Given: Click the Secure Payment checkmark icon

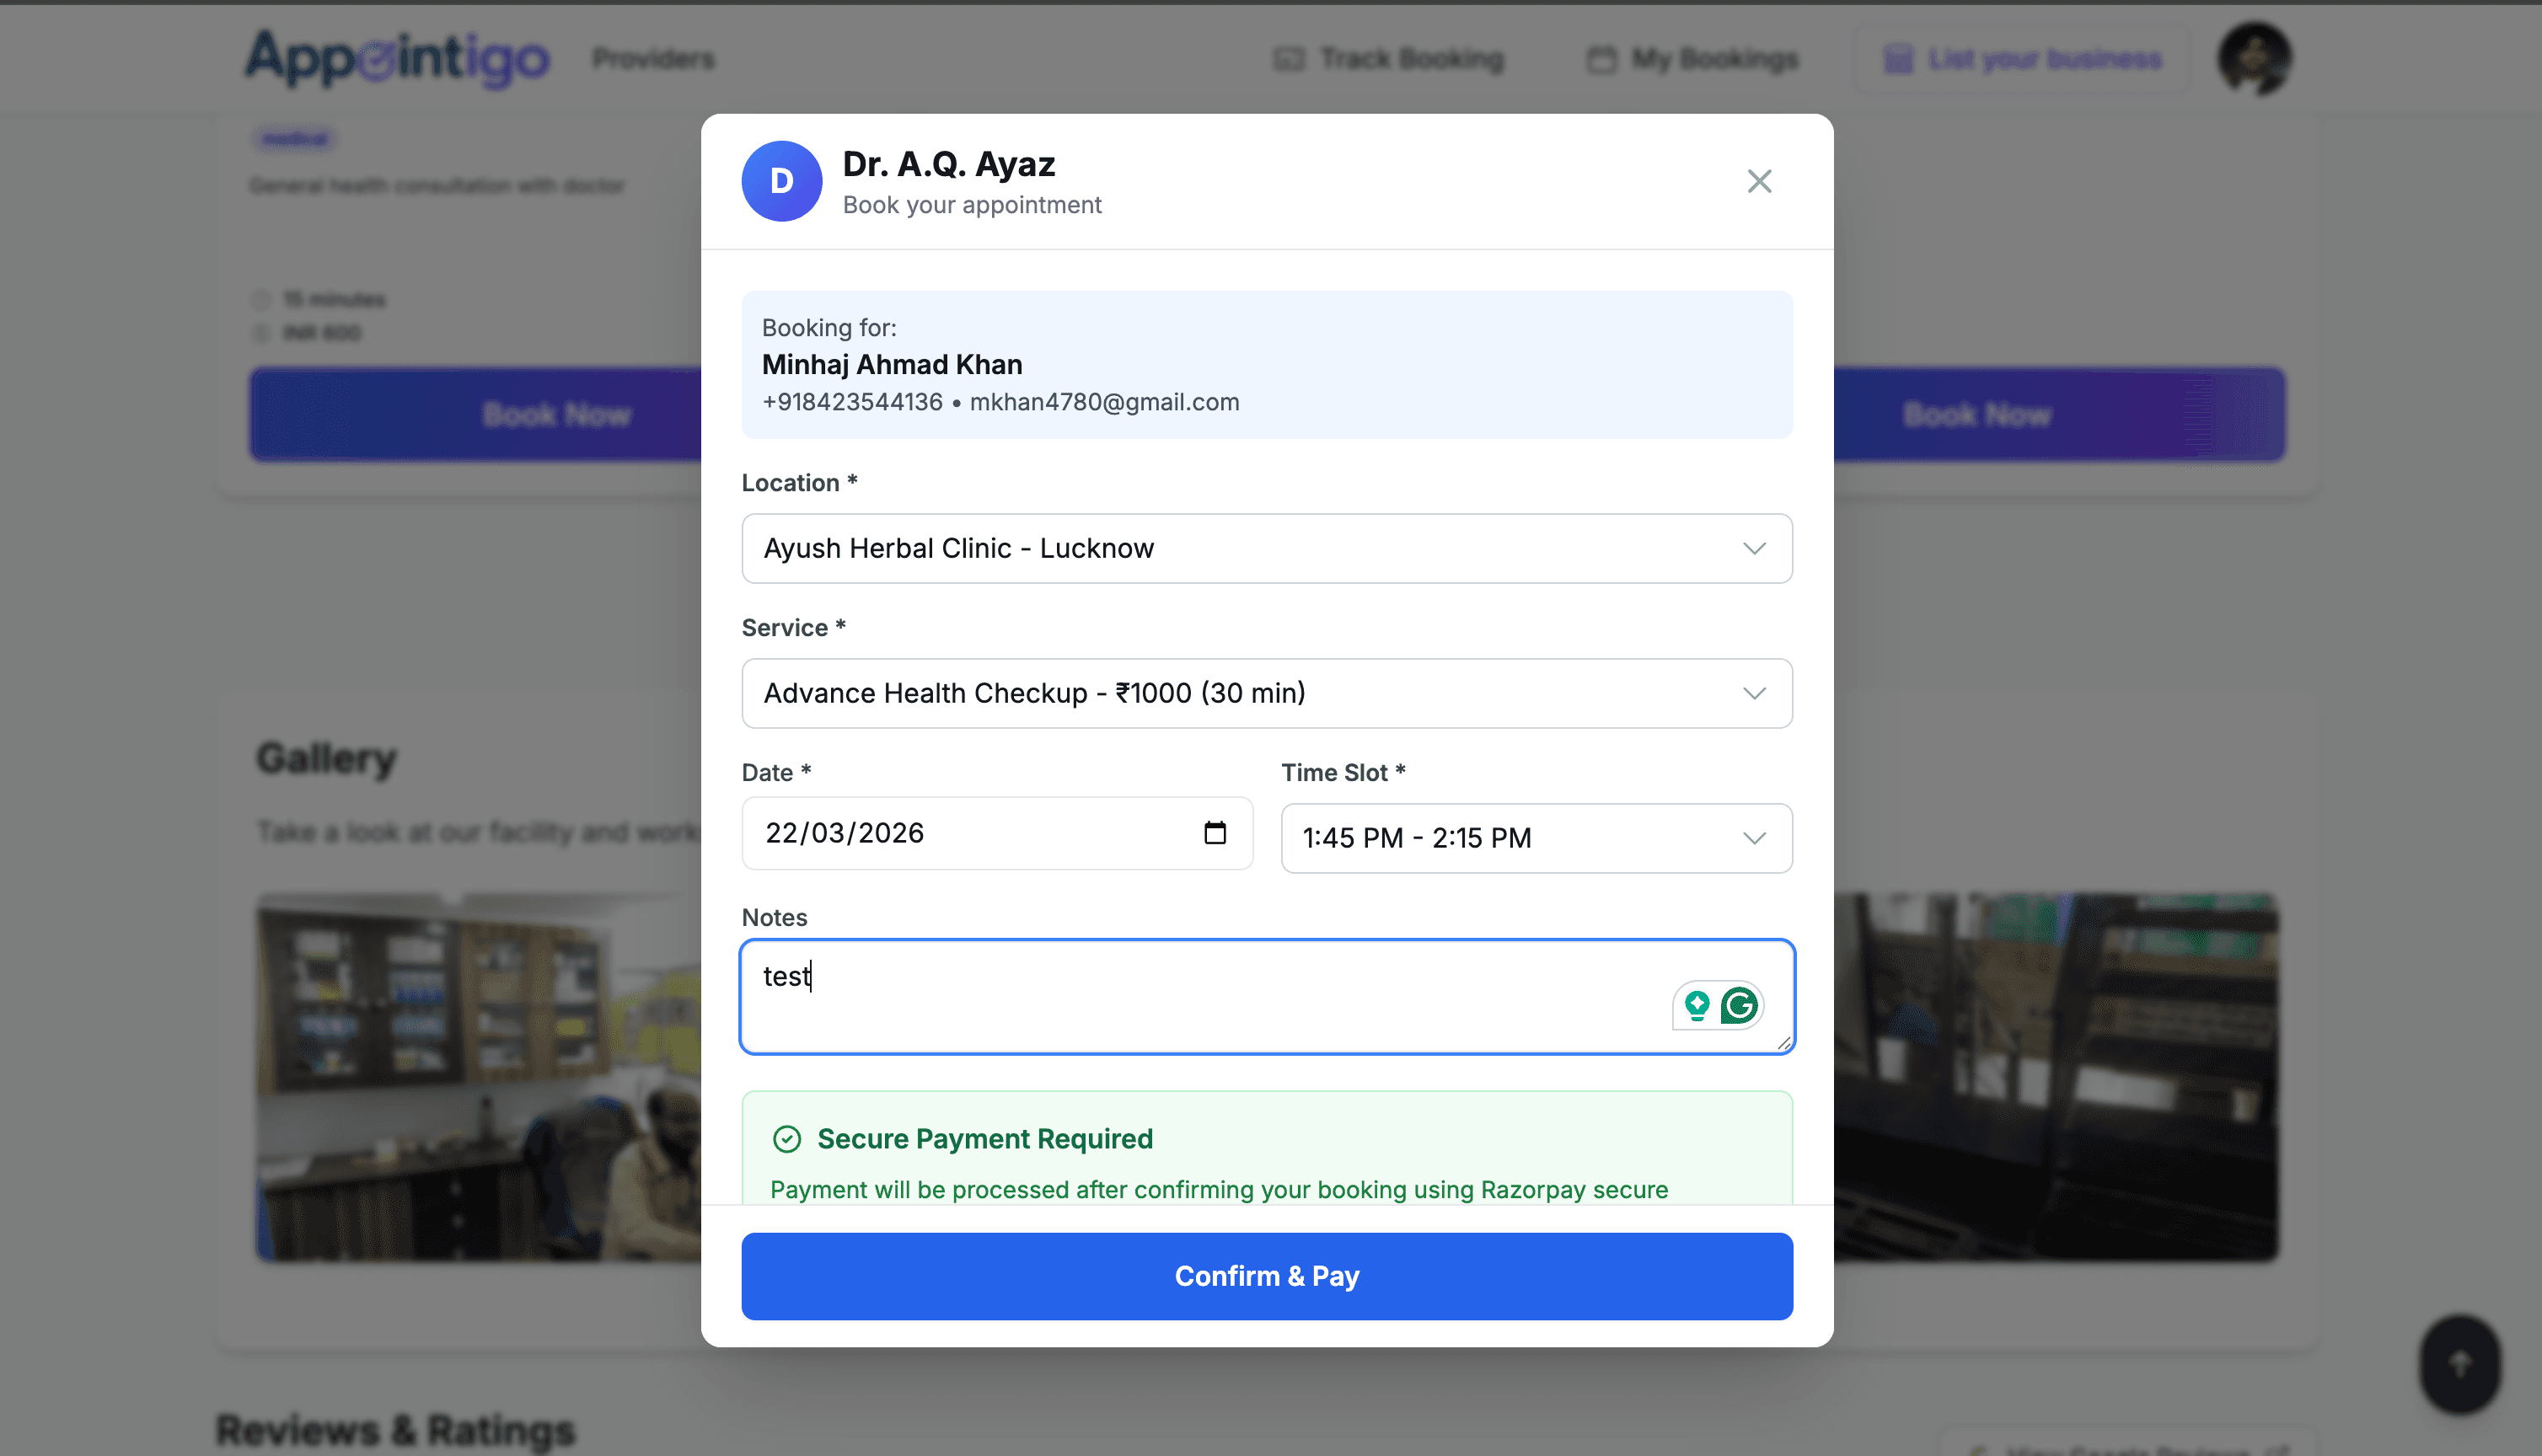Looking at the screenshot, I should tap(789, 1139).
